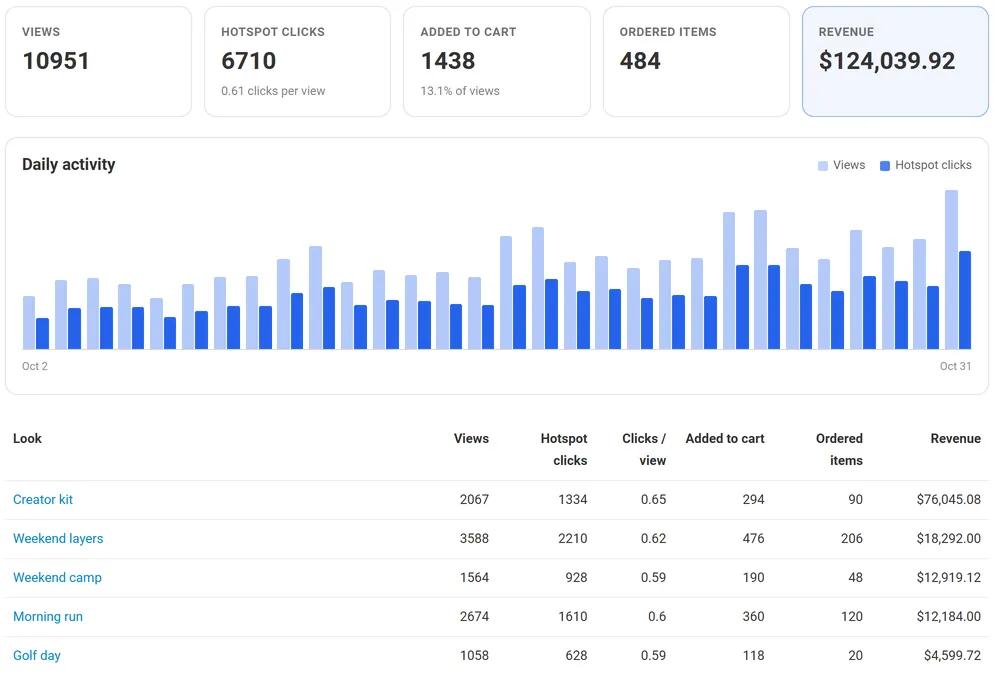Click the Hotspot clicks bar for Oct 31
This screenshot has height=680, width=995.
pos(965,300)
